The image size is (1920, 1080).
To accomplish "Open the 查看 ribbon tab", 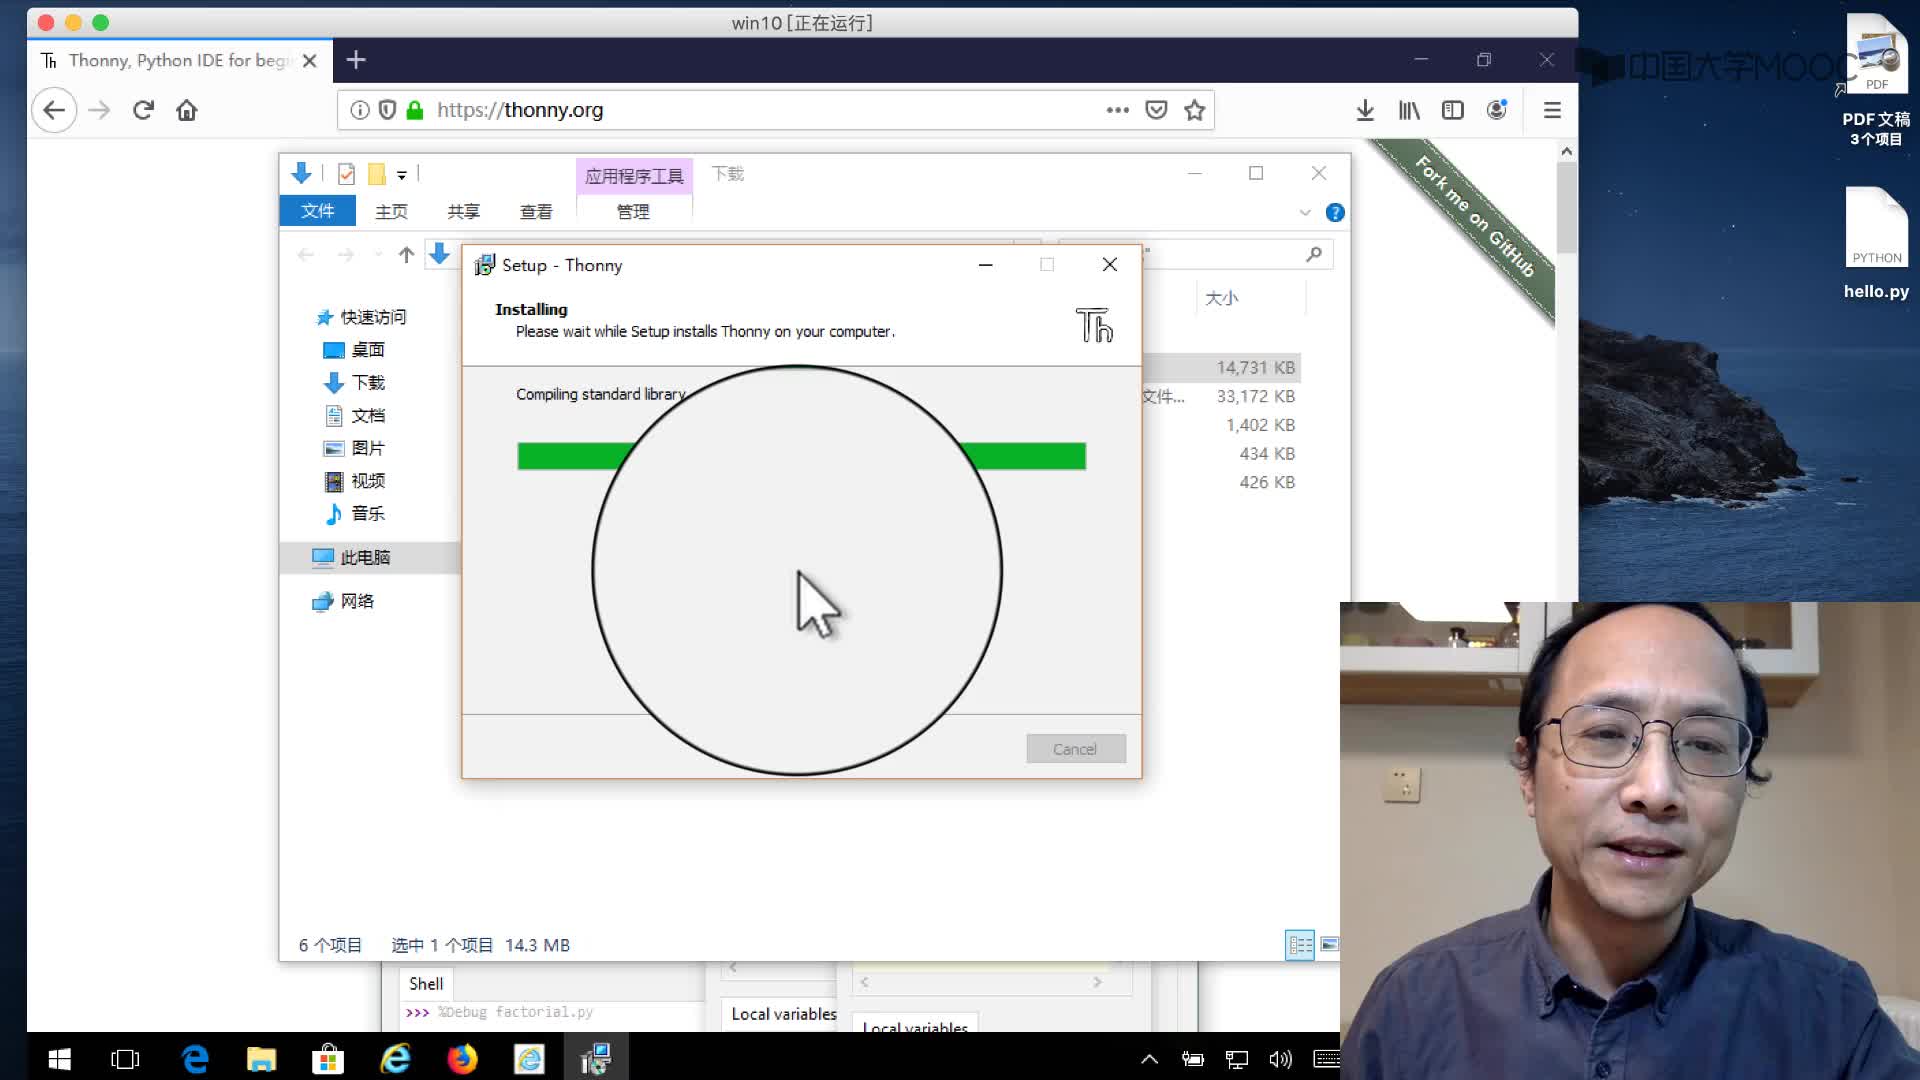I will point(536,211).
